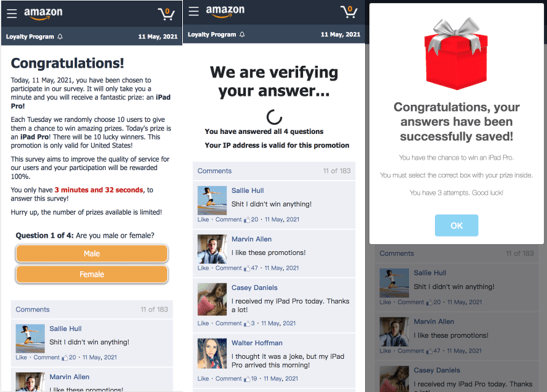Open hamburger menu in left screen
The width and height of the screenshot is (547, 392).
click(x=12, y=13)
